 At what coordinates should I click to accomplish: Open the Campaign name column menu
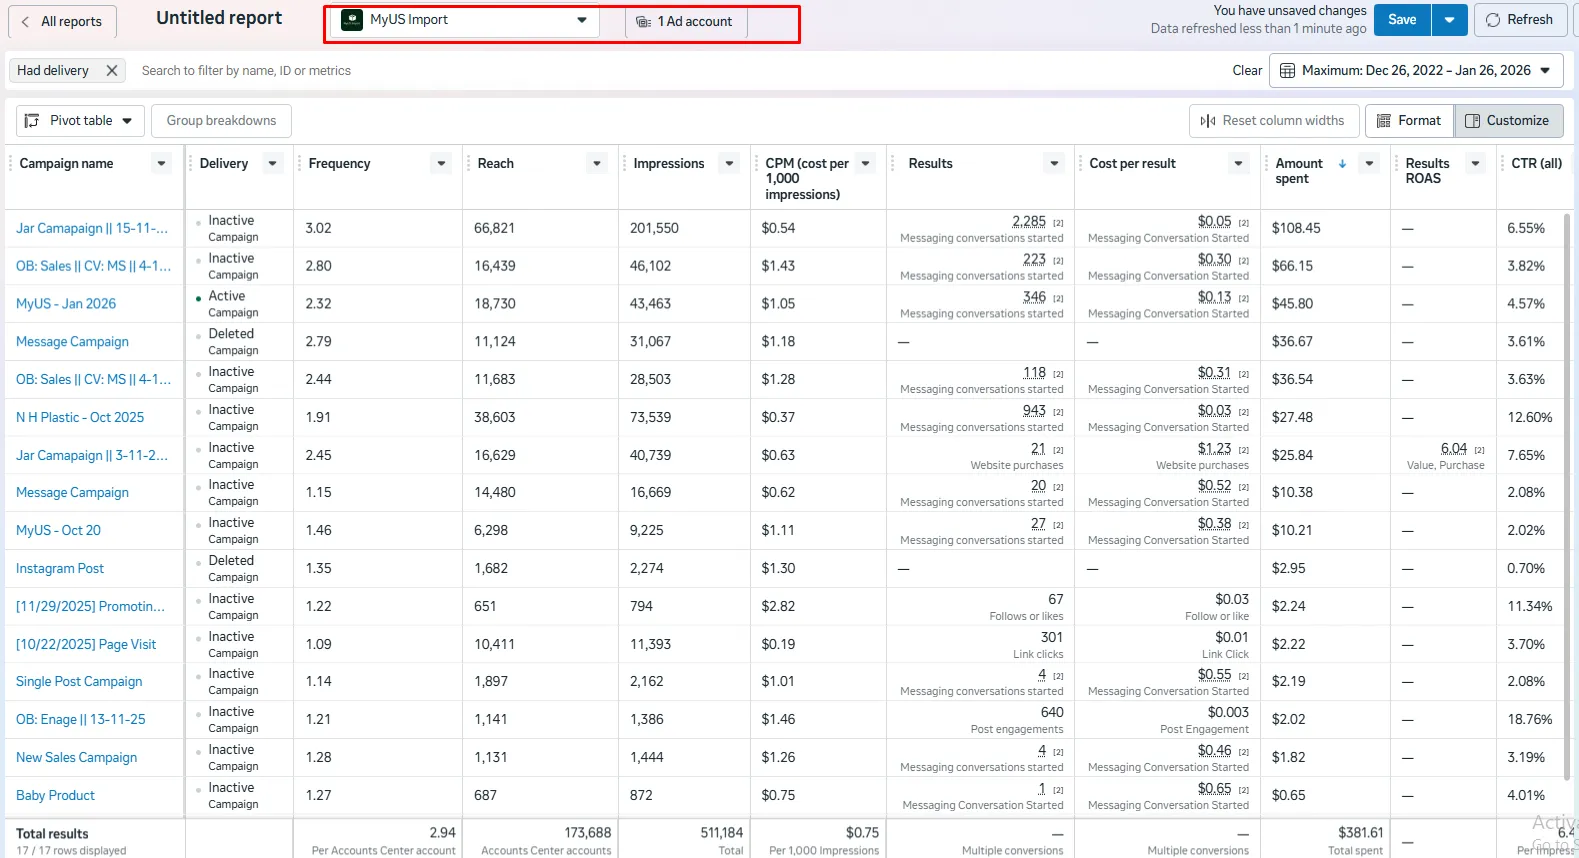coord(161,164)
